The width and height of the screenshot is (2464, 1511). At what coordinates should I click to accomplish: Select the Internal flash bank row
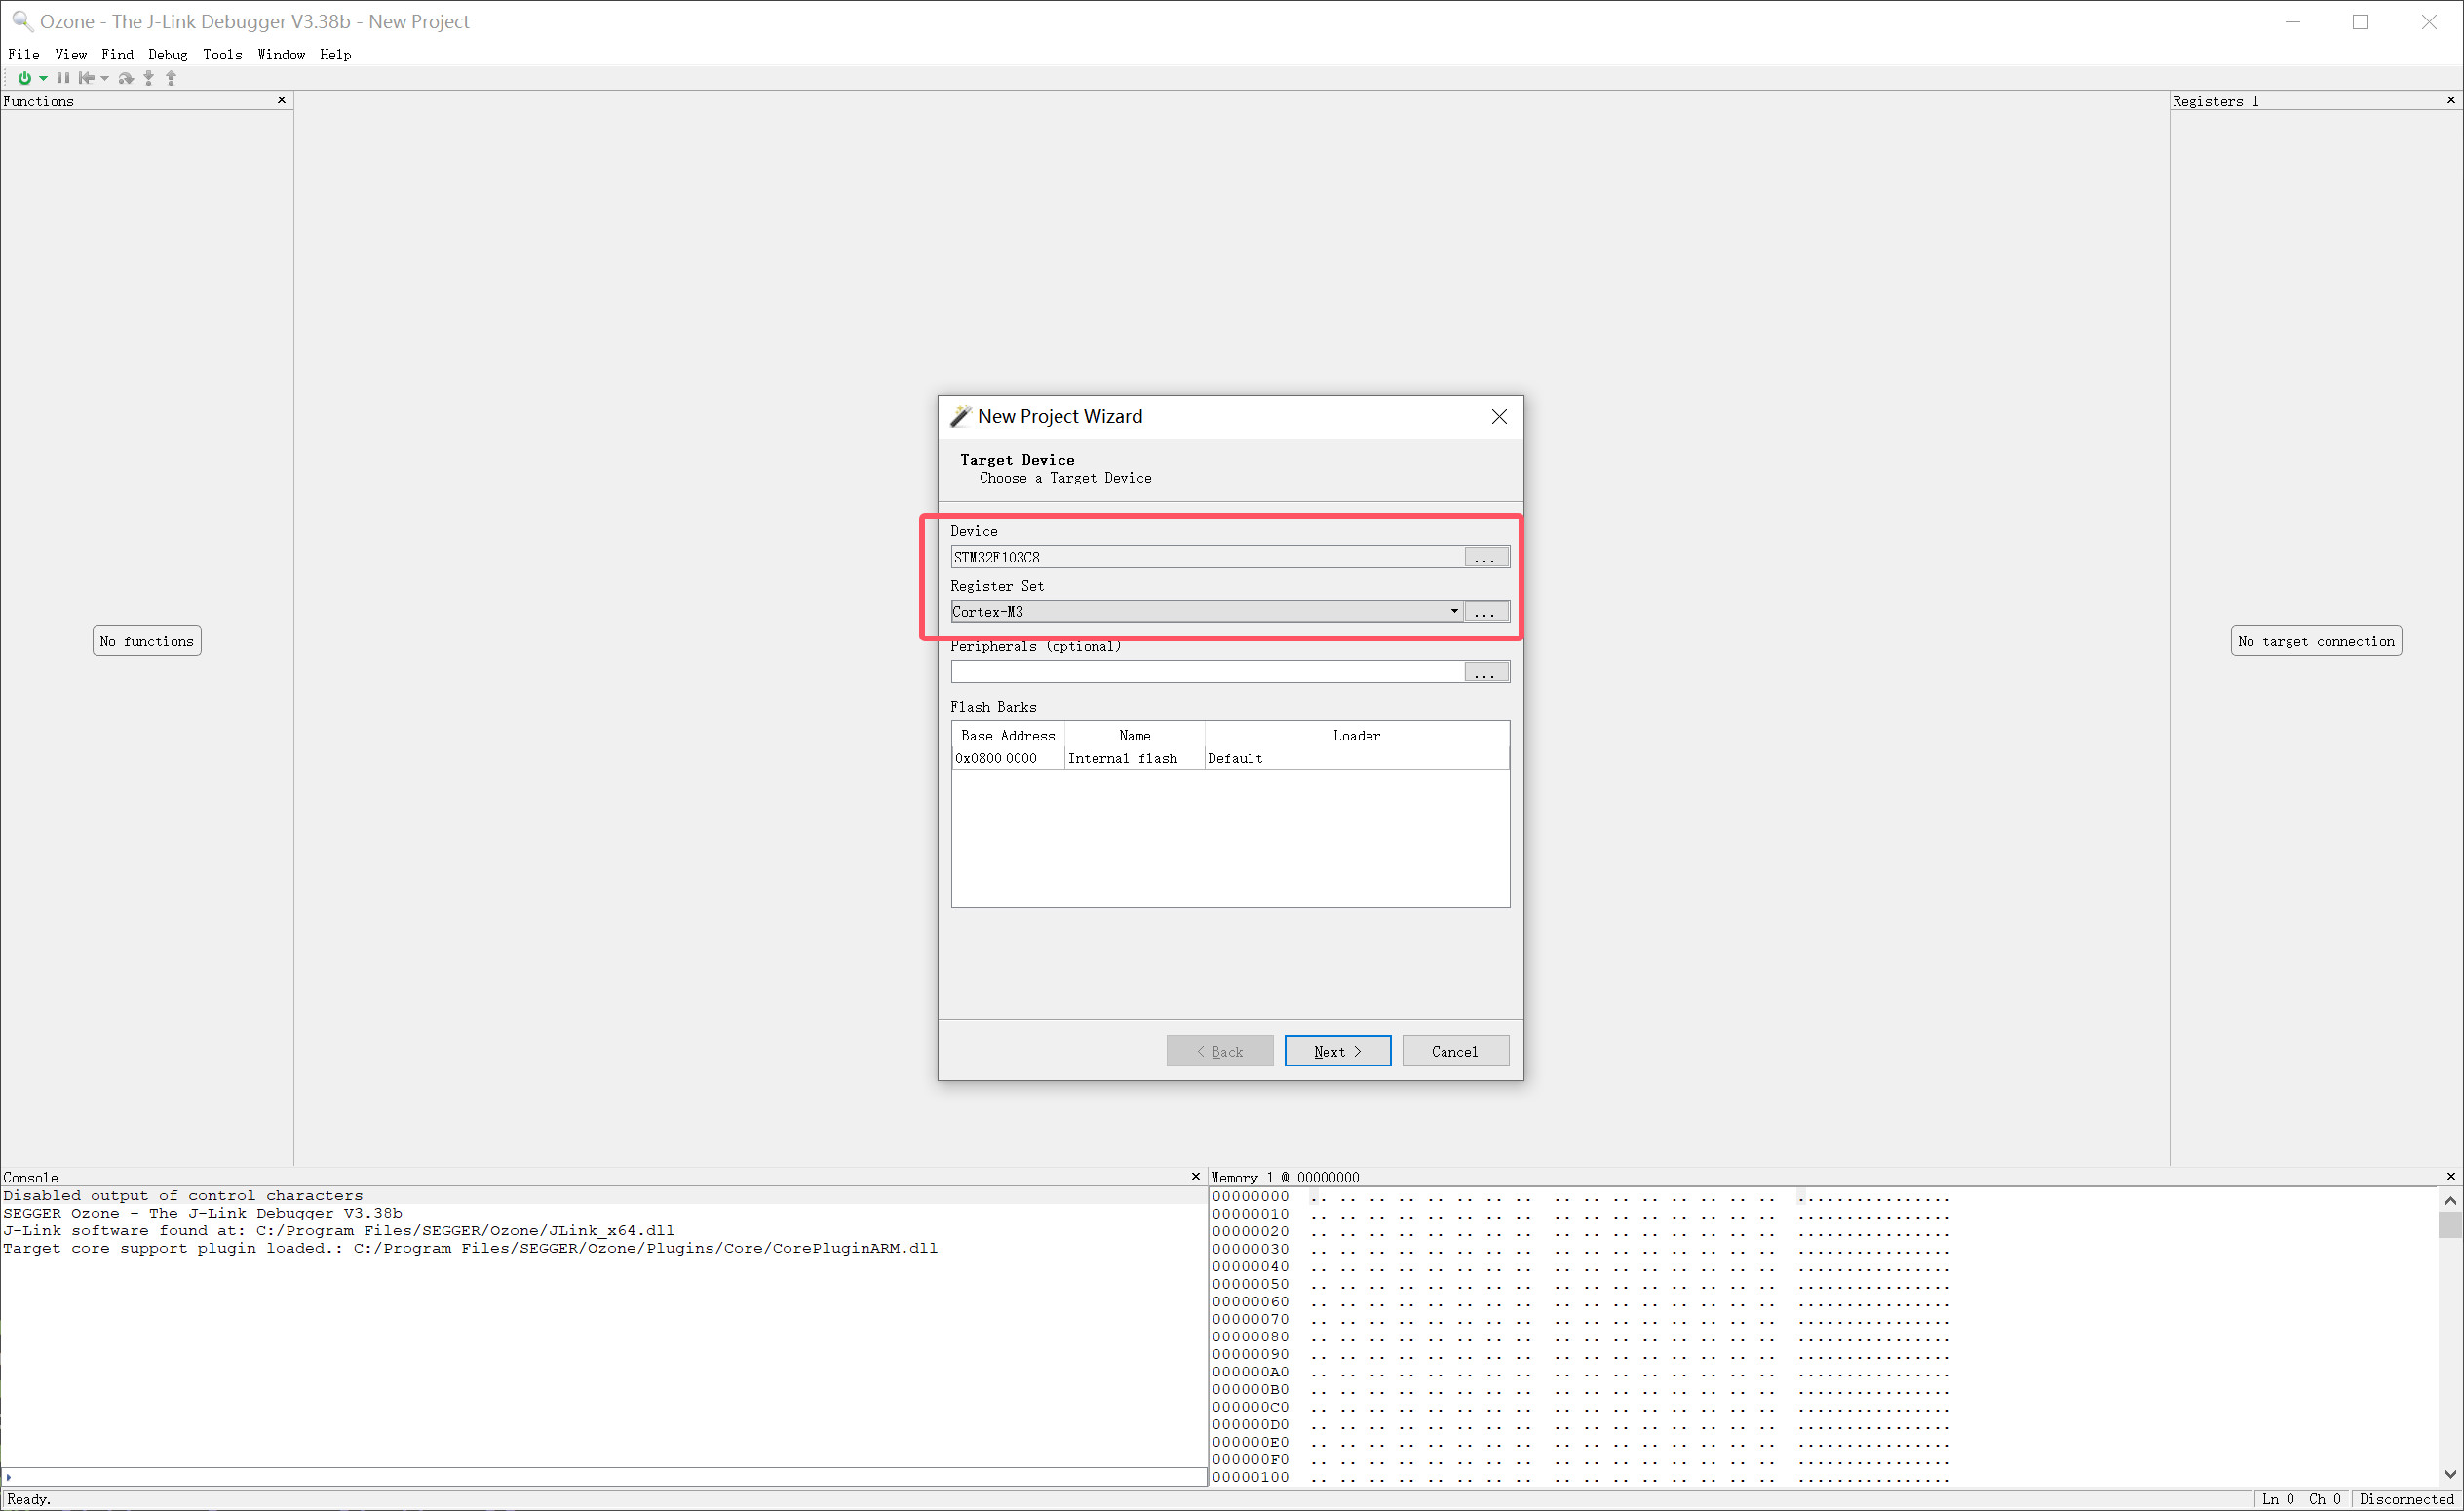point(1122,758)
